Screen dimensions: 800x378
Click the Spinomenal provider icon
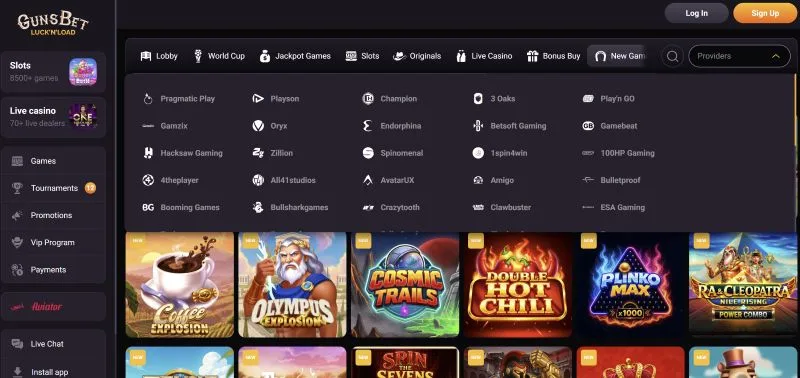coord(368,153)
